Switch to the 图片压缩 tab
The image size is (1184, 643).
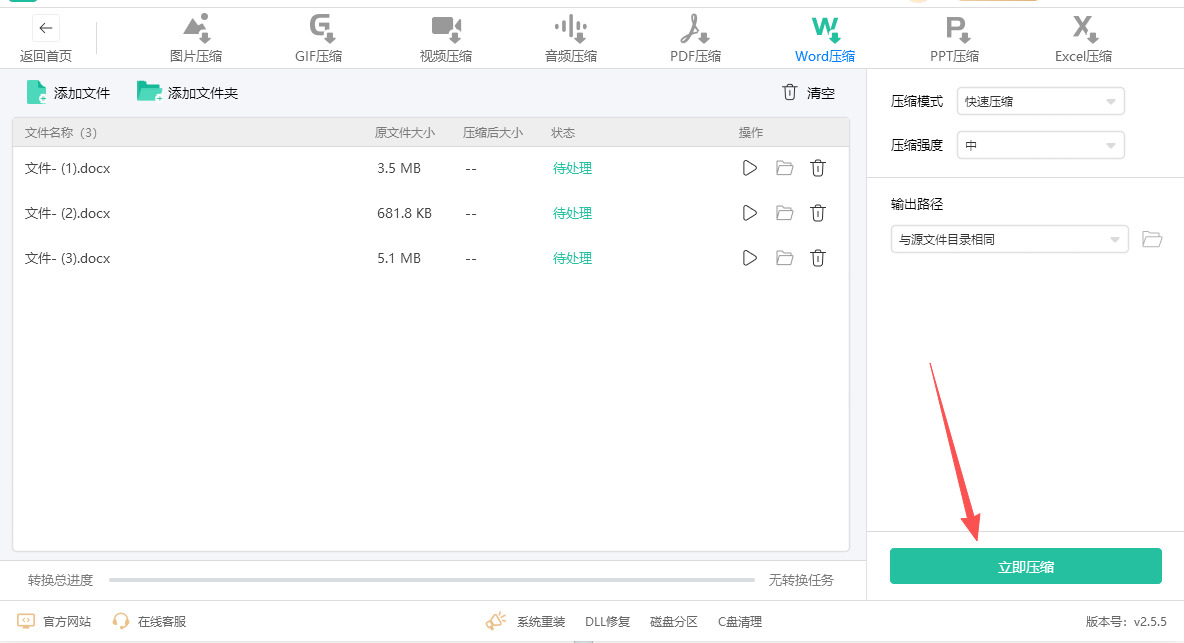pos(196,38)
